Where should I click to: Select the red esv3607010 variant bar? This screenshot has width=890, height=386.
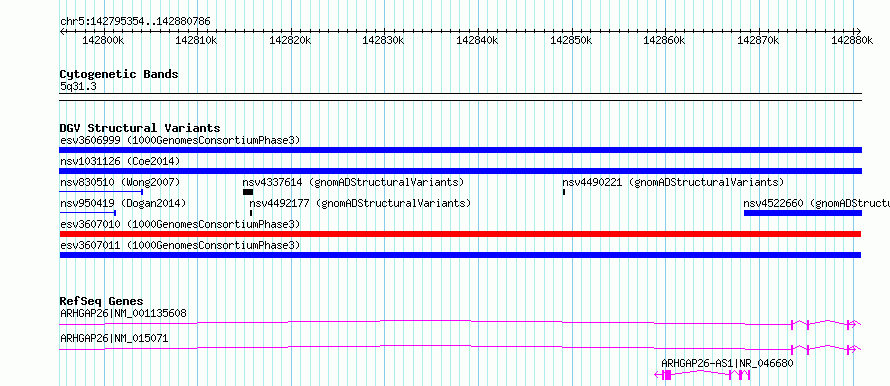[460, 234]
